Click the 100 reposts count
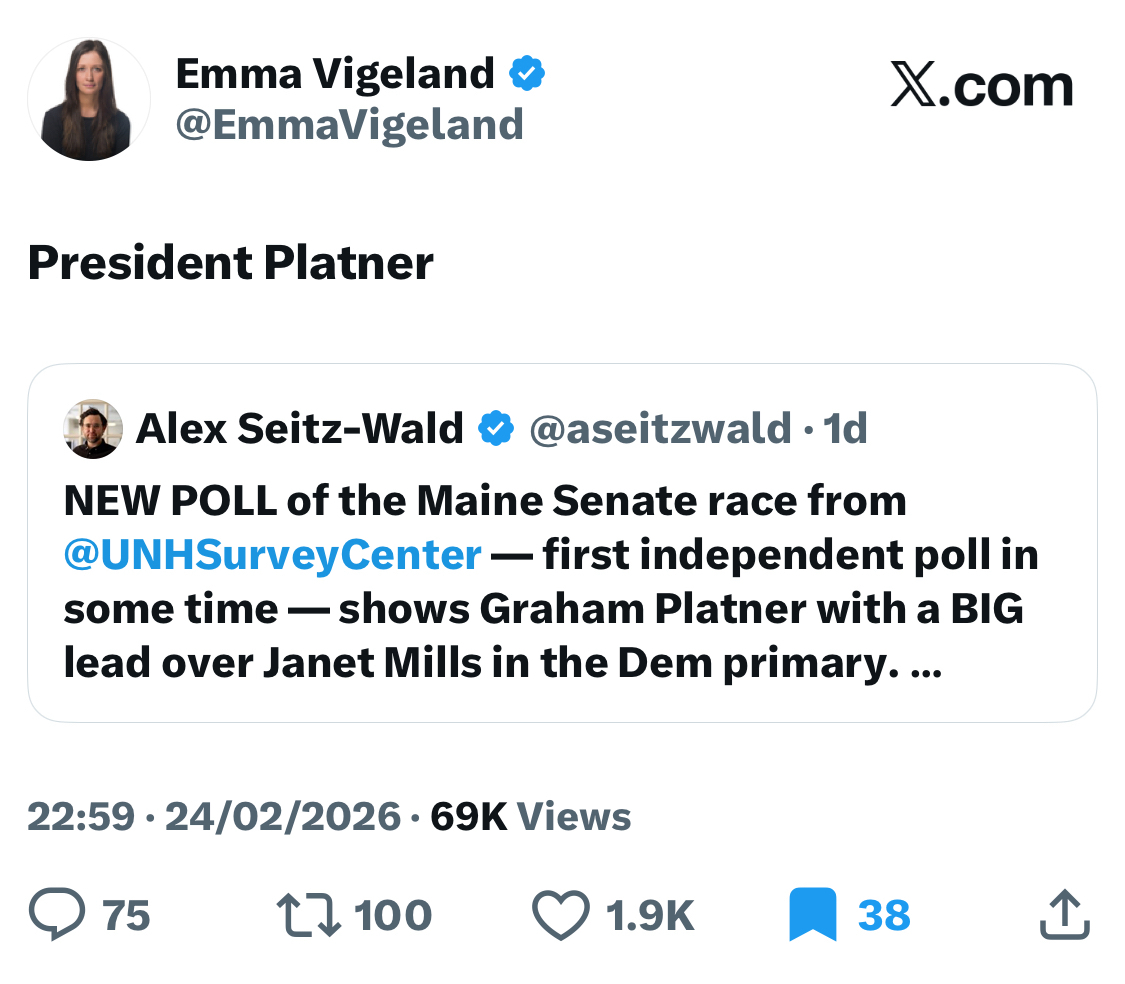 pos(393,915)
